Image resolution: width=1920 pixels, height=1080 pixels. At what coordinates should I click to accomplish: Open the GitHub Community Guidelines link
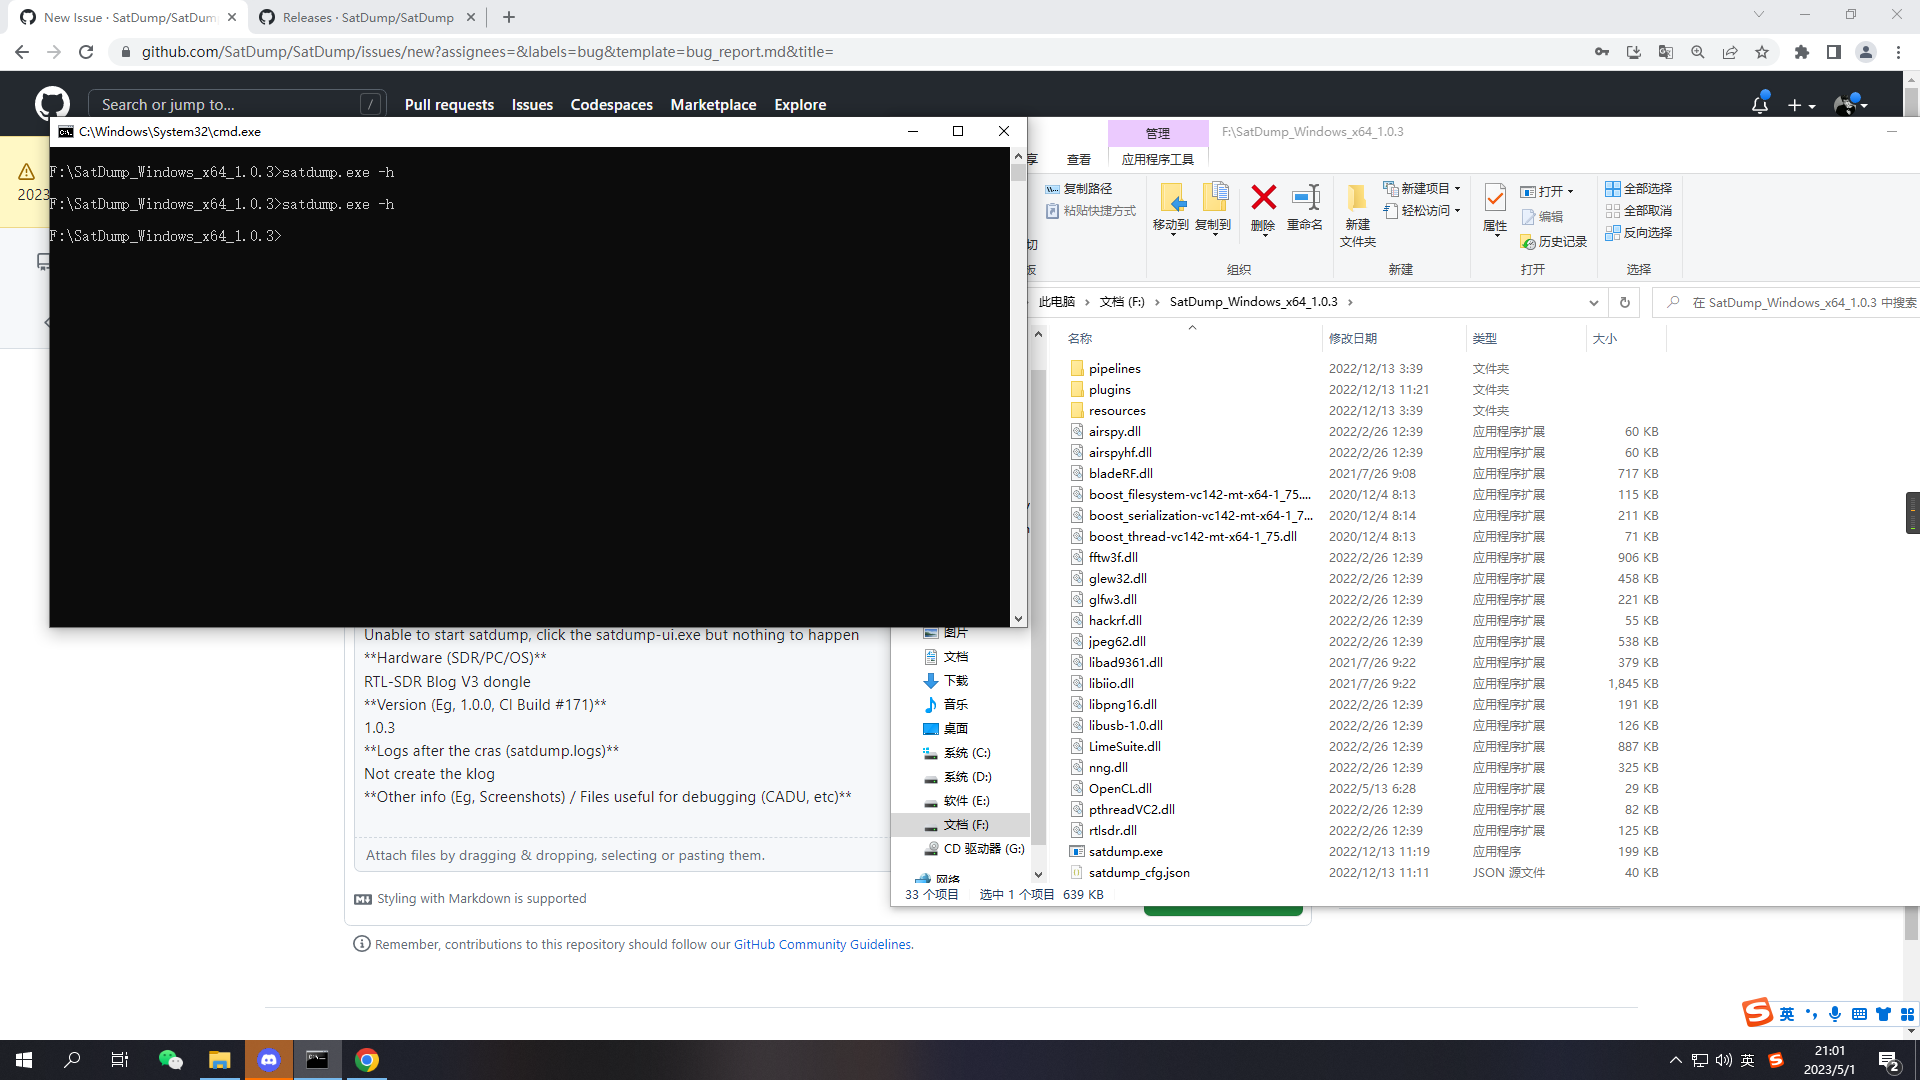click(x=822, y=944)
